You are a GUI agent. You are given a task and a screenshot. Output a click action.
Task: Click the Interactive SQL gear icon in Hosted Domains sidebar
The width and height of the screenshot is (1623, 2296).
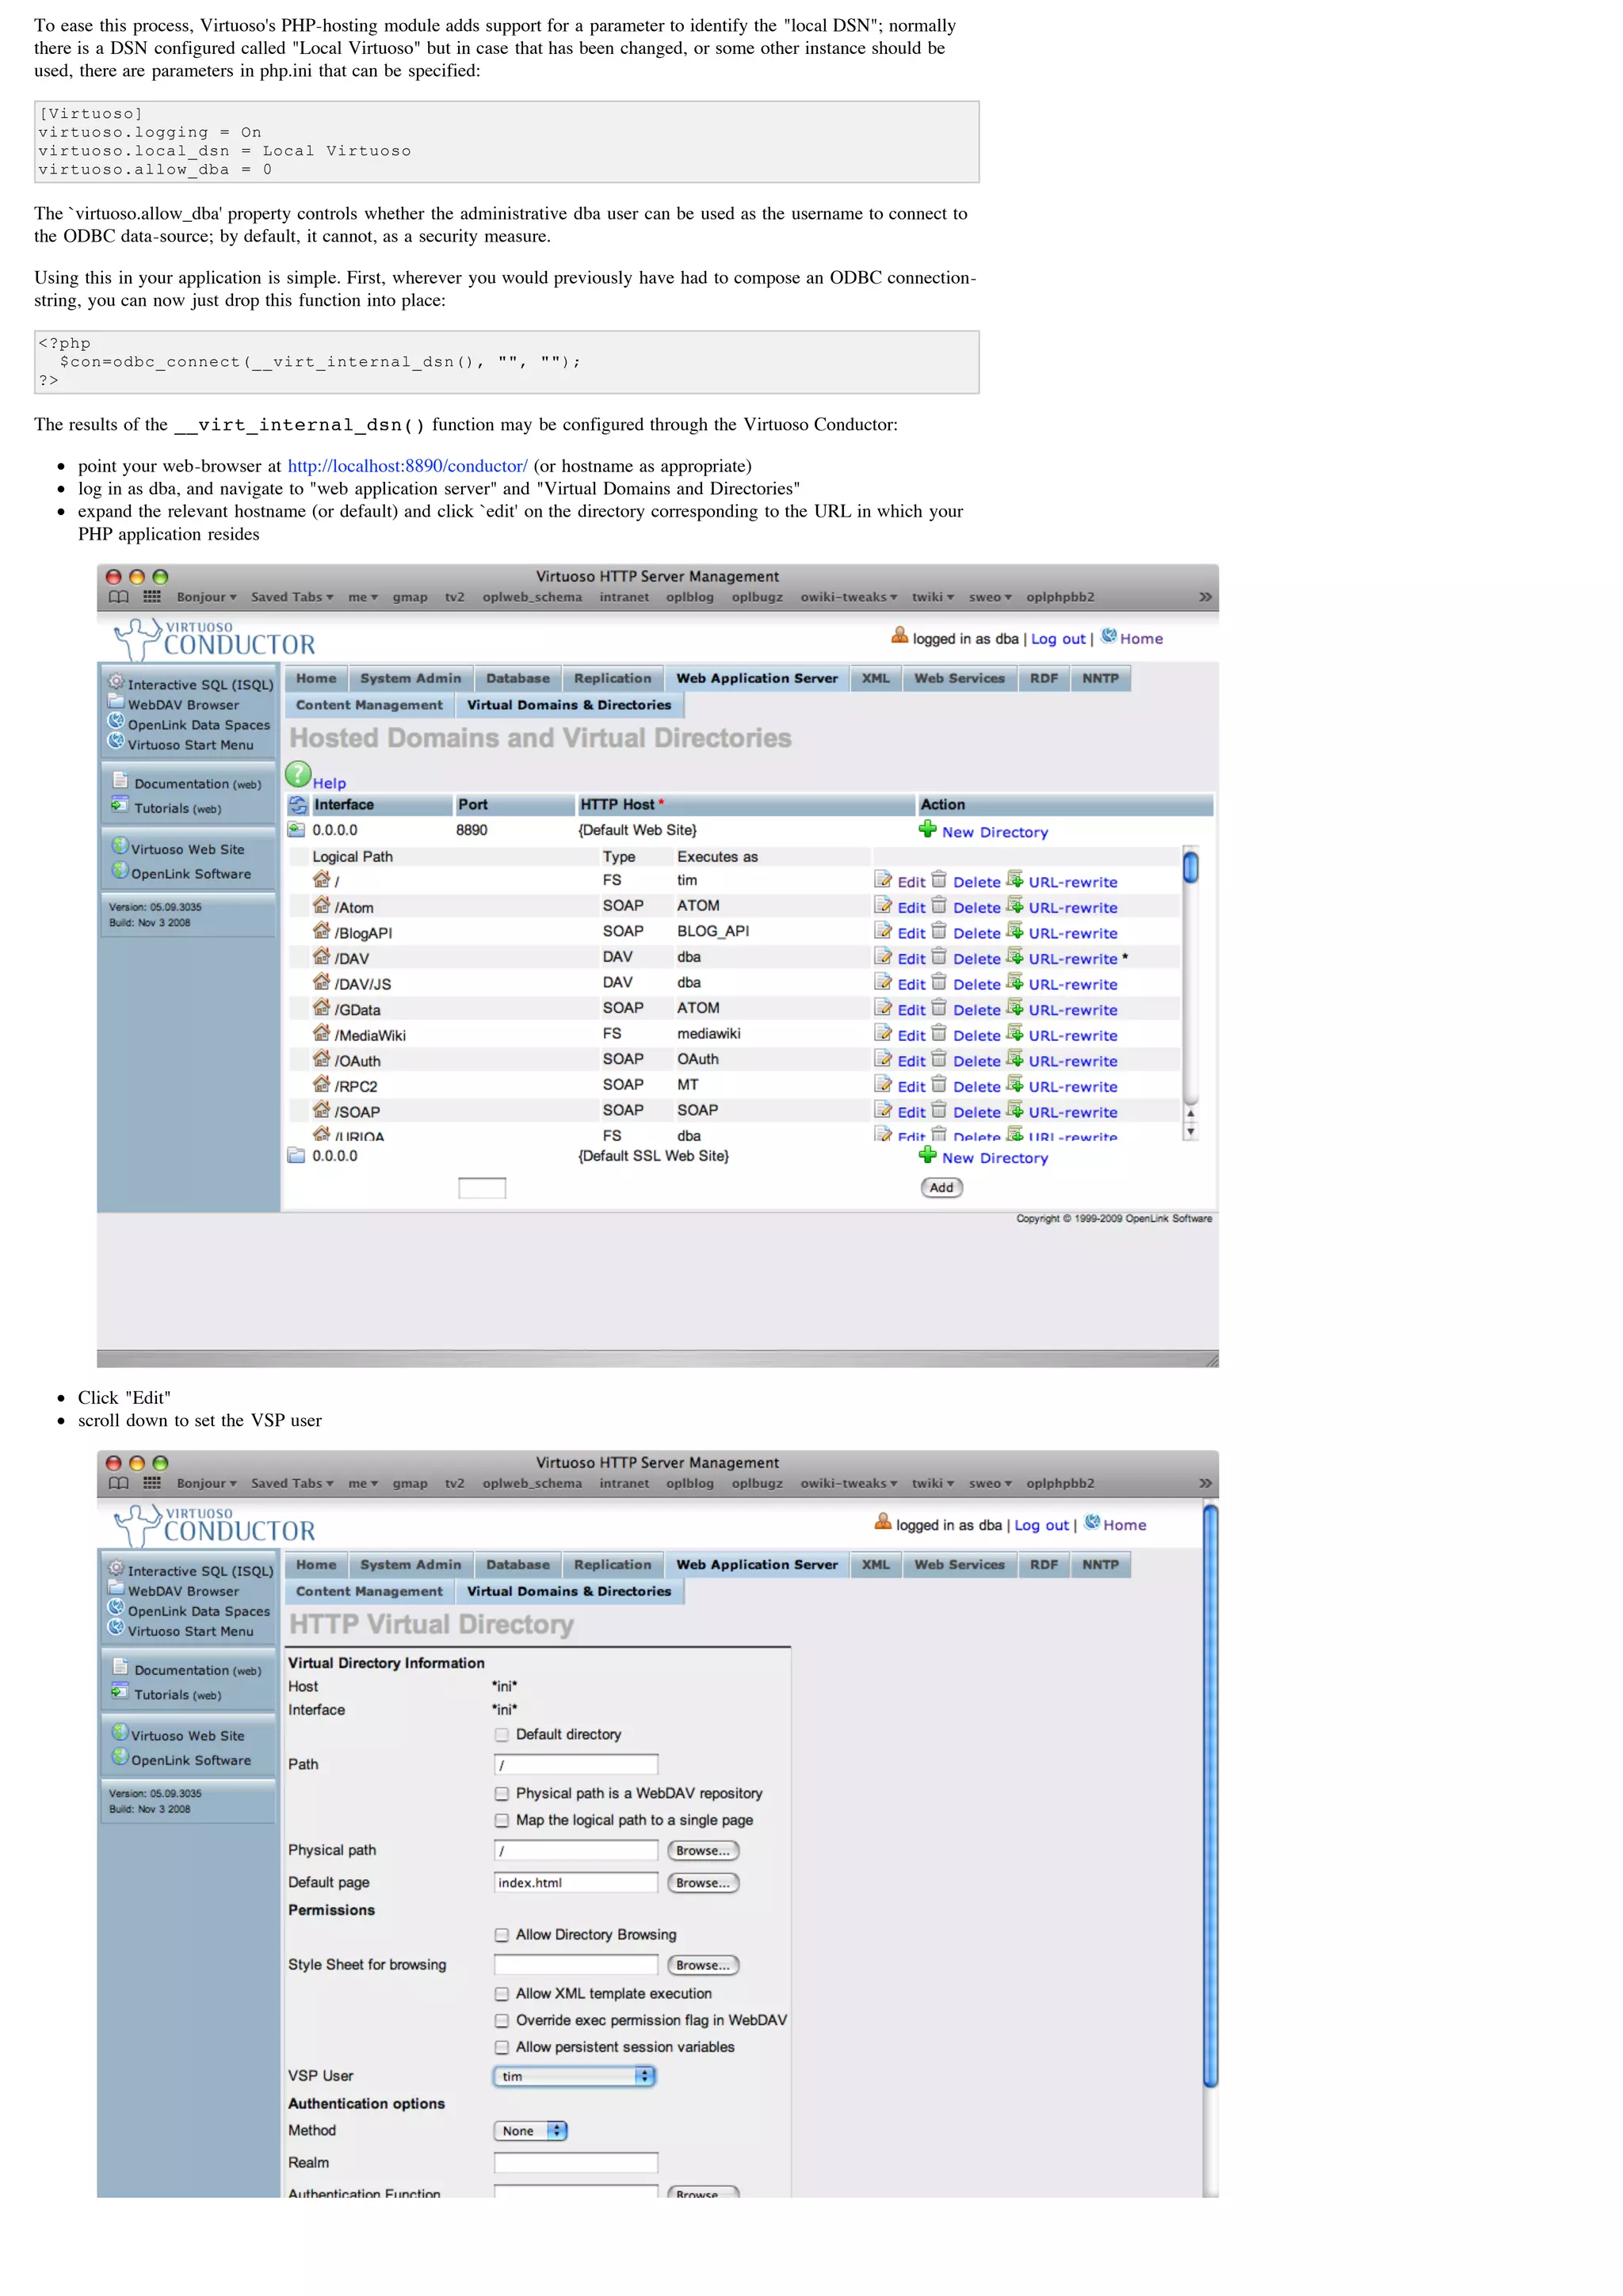116,681
